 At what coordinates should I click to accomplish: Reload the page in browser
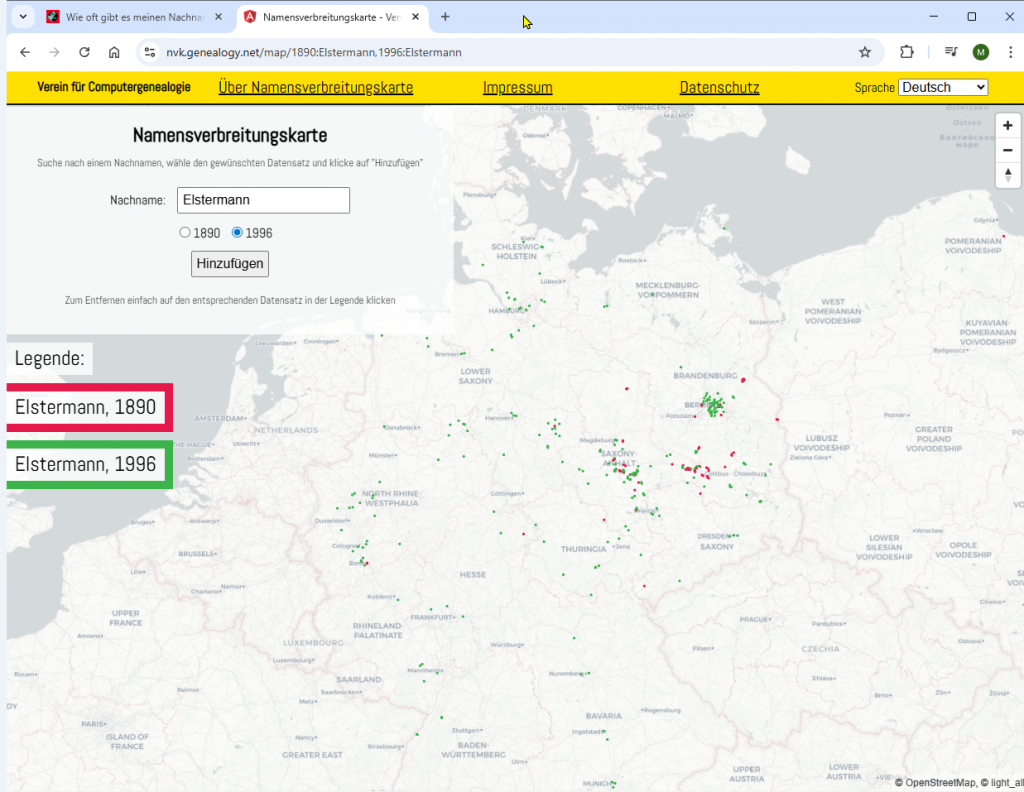(x=85, y=52)
